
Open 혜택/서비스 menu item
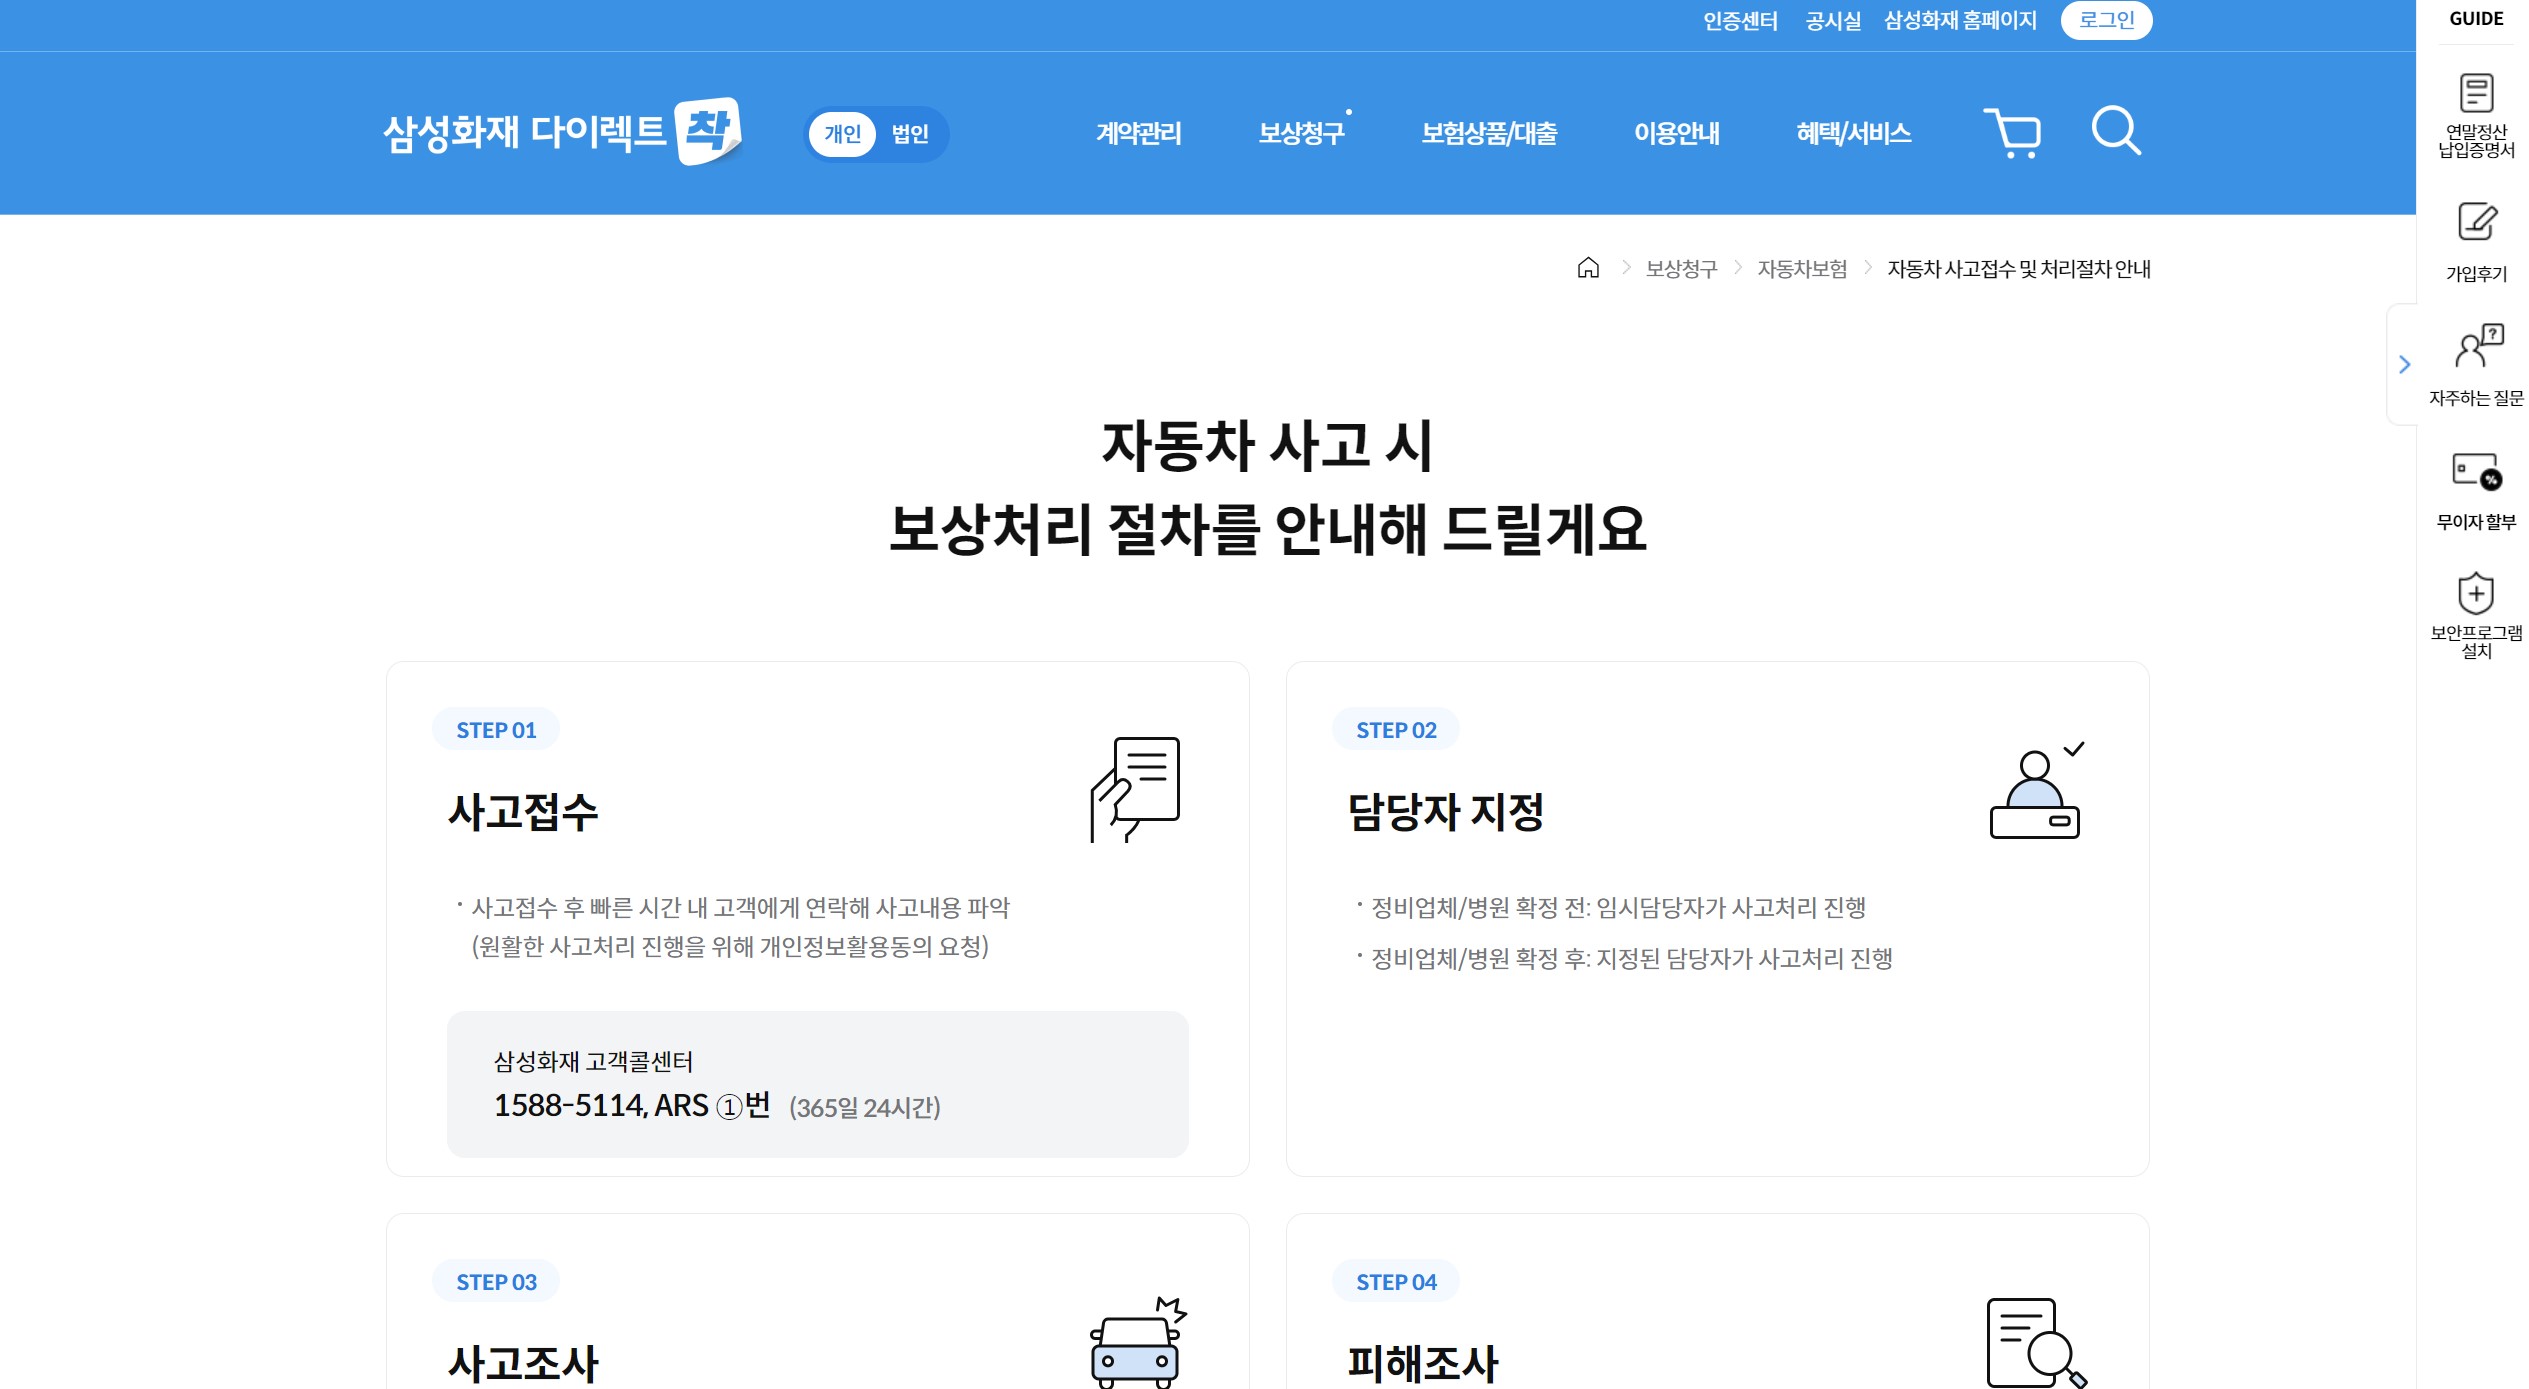[x=1853, y=133]
